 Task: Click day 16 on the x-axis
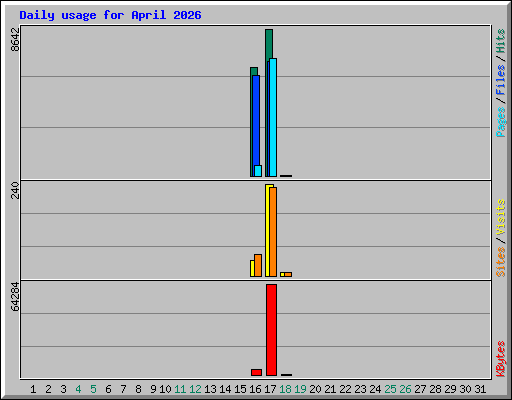click(255, 389)
